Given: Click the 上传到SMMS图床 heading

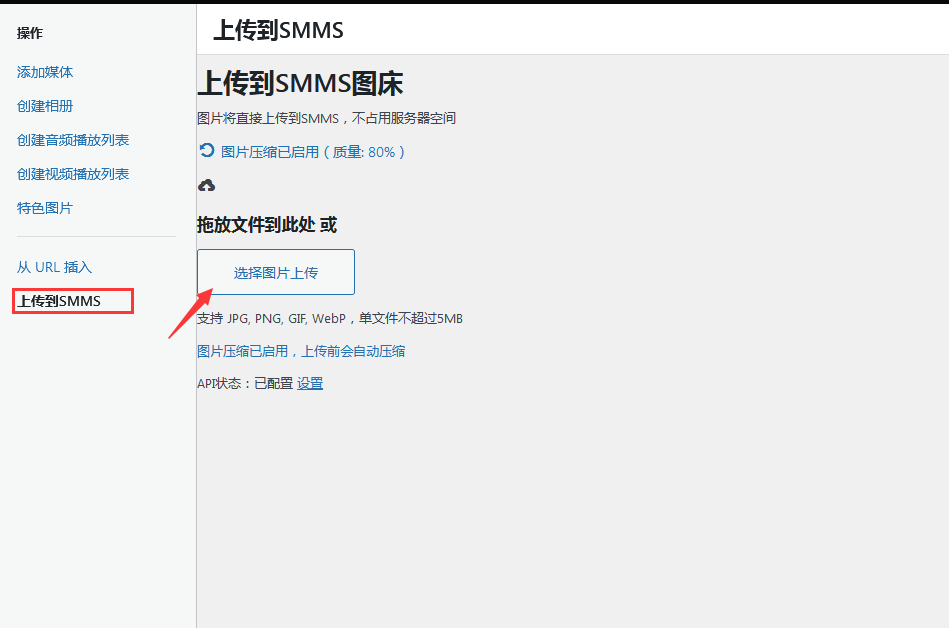Looking at the screenshot, I should point(300,83).
